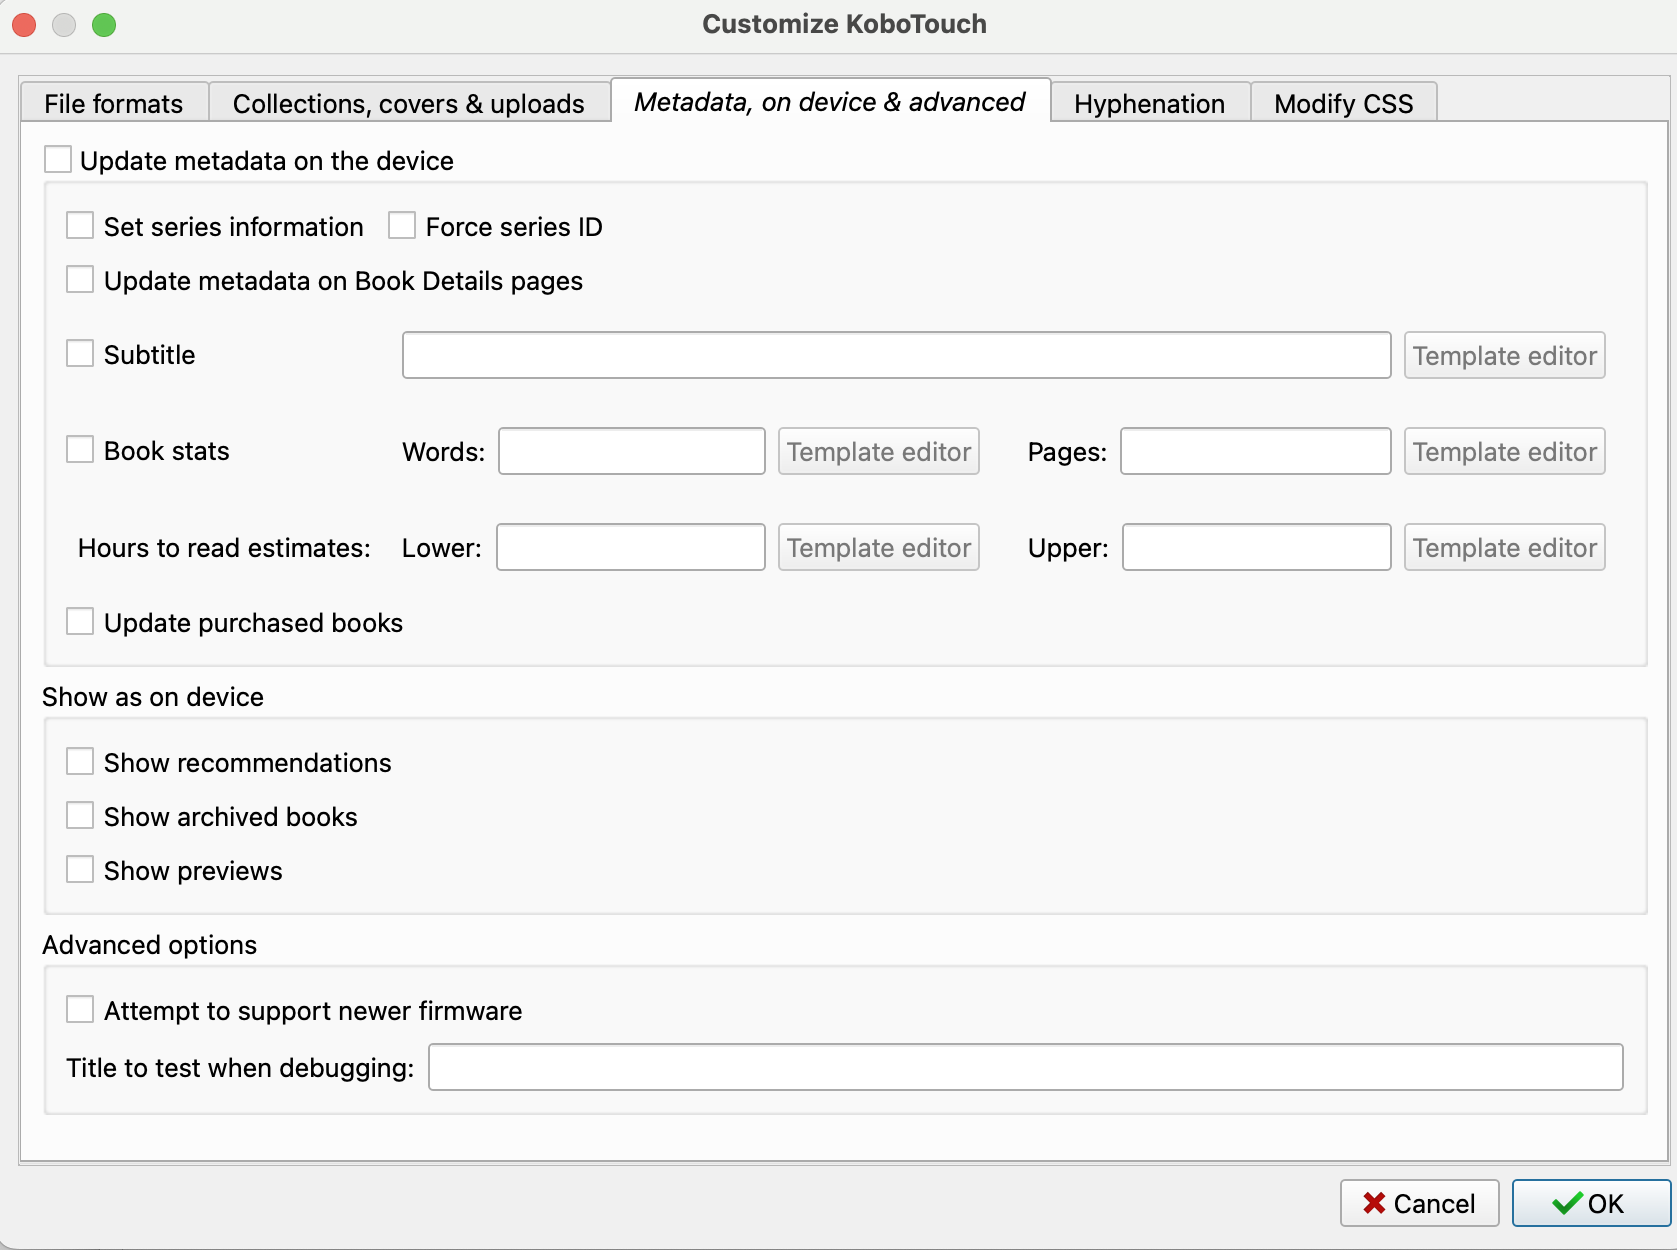Check the Set series information box

pyautogui.click(x=80, y=226)
